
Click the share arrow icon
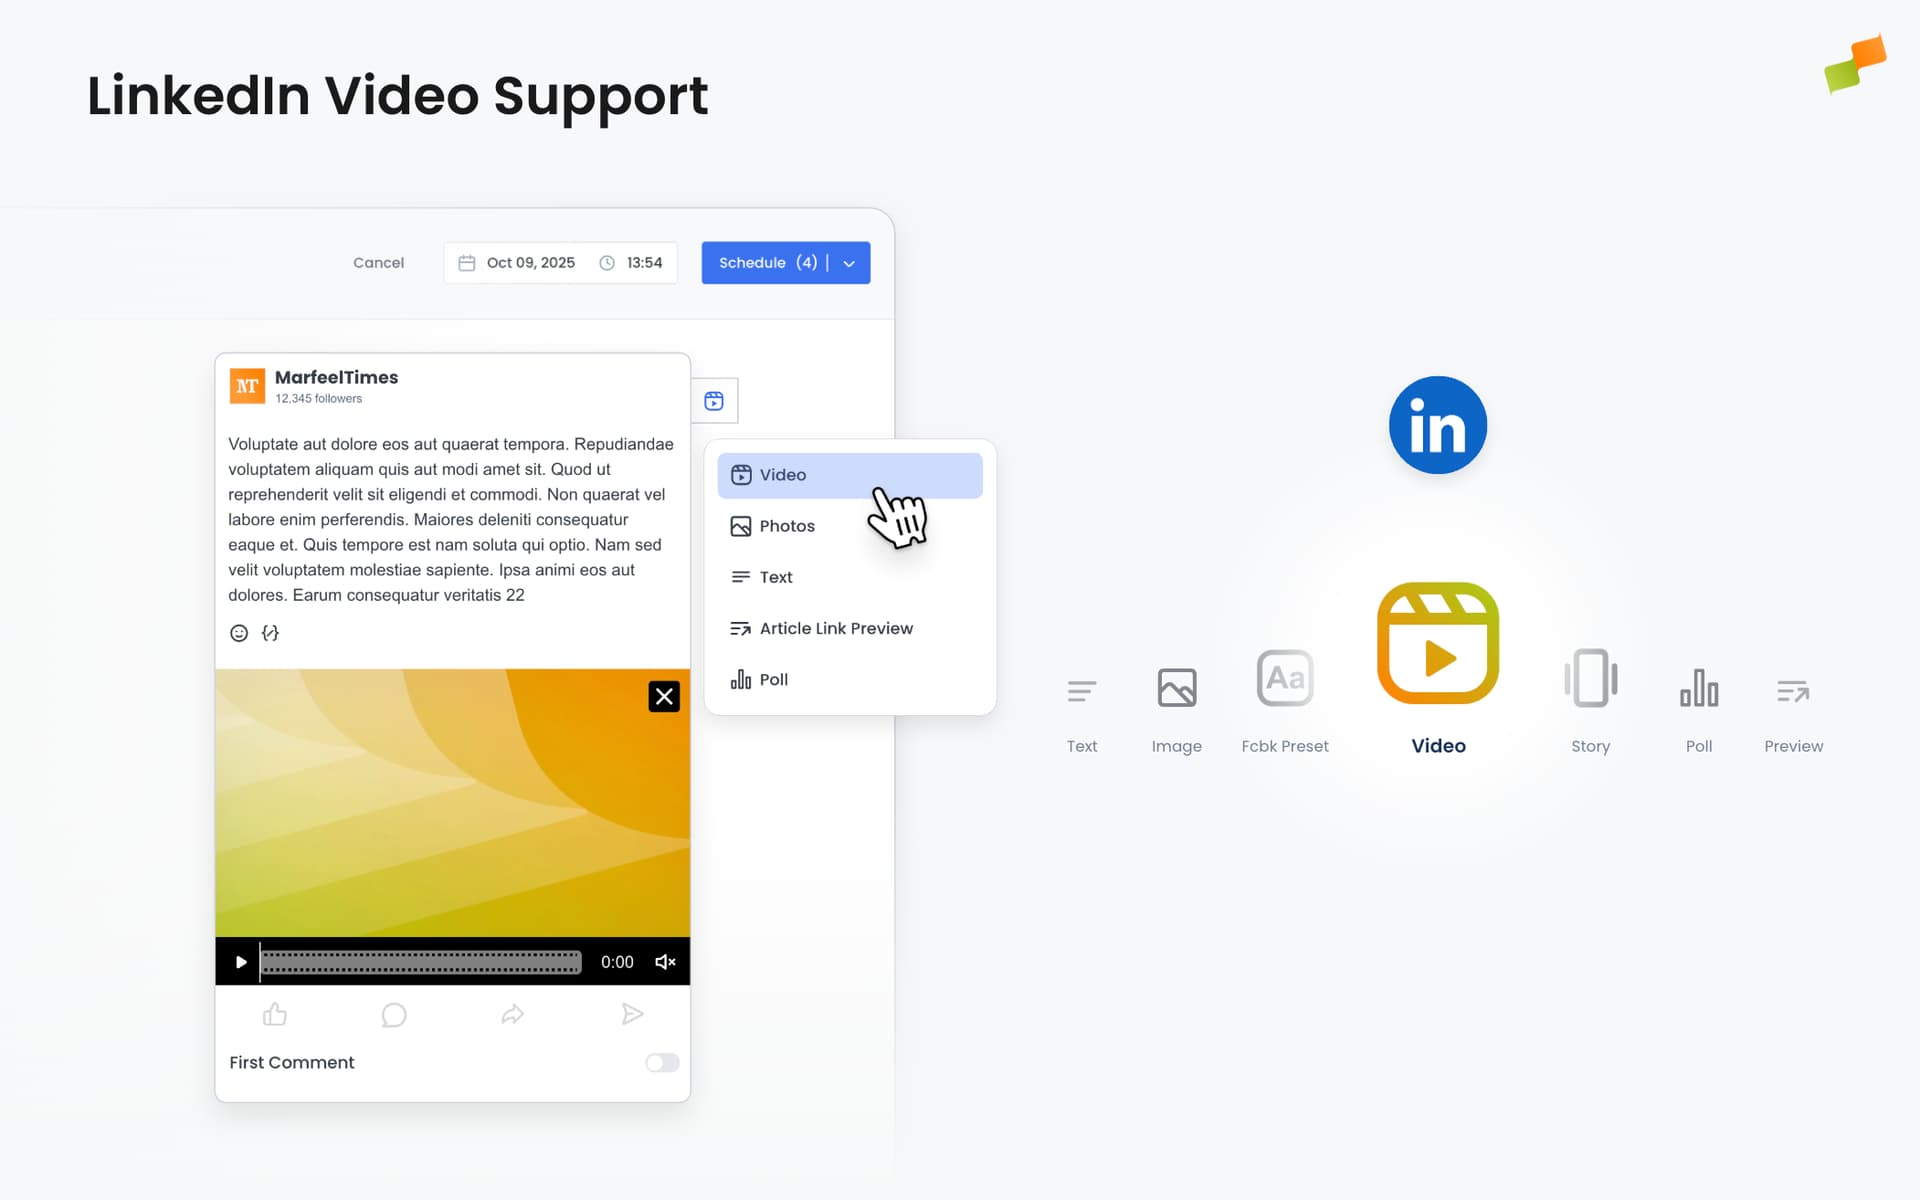pos(512,1015)
